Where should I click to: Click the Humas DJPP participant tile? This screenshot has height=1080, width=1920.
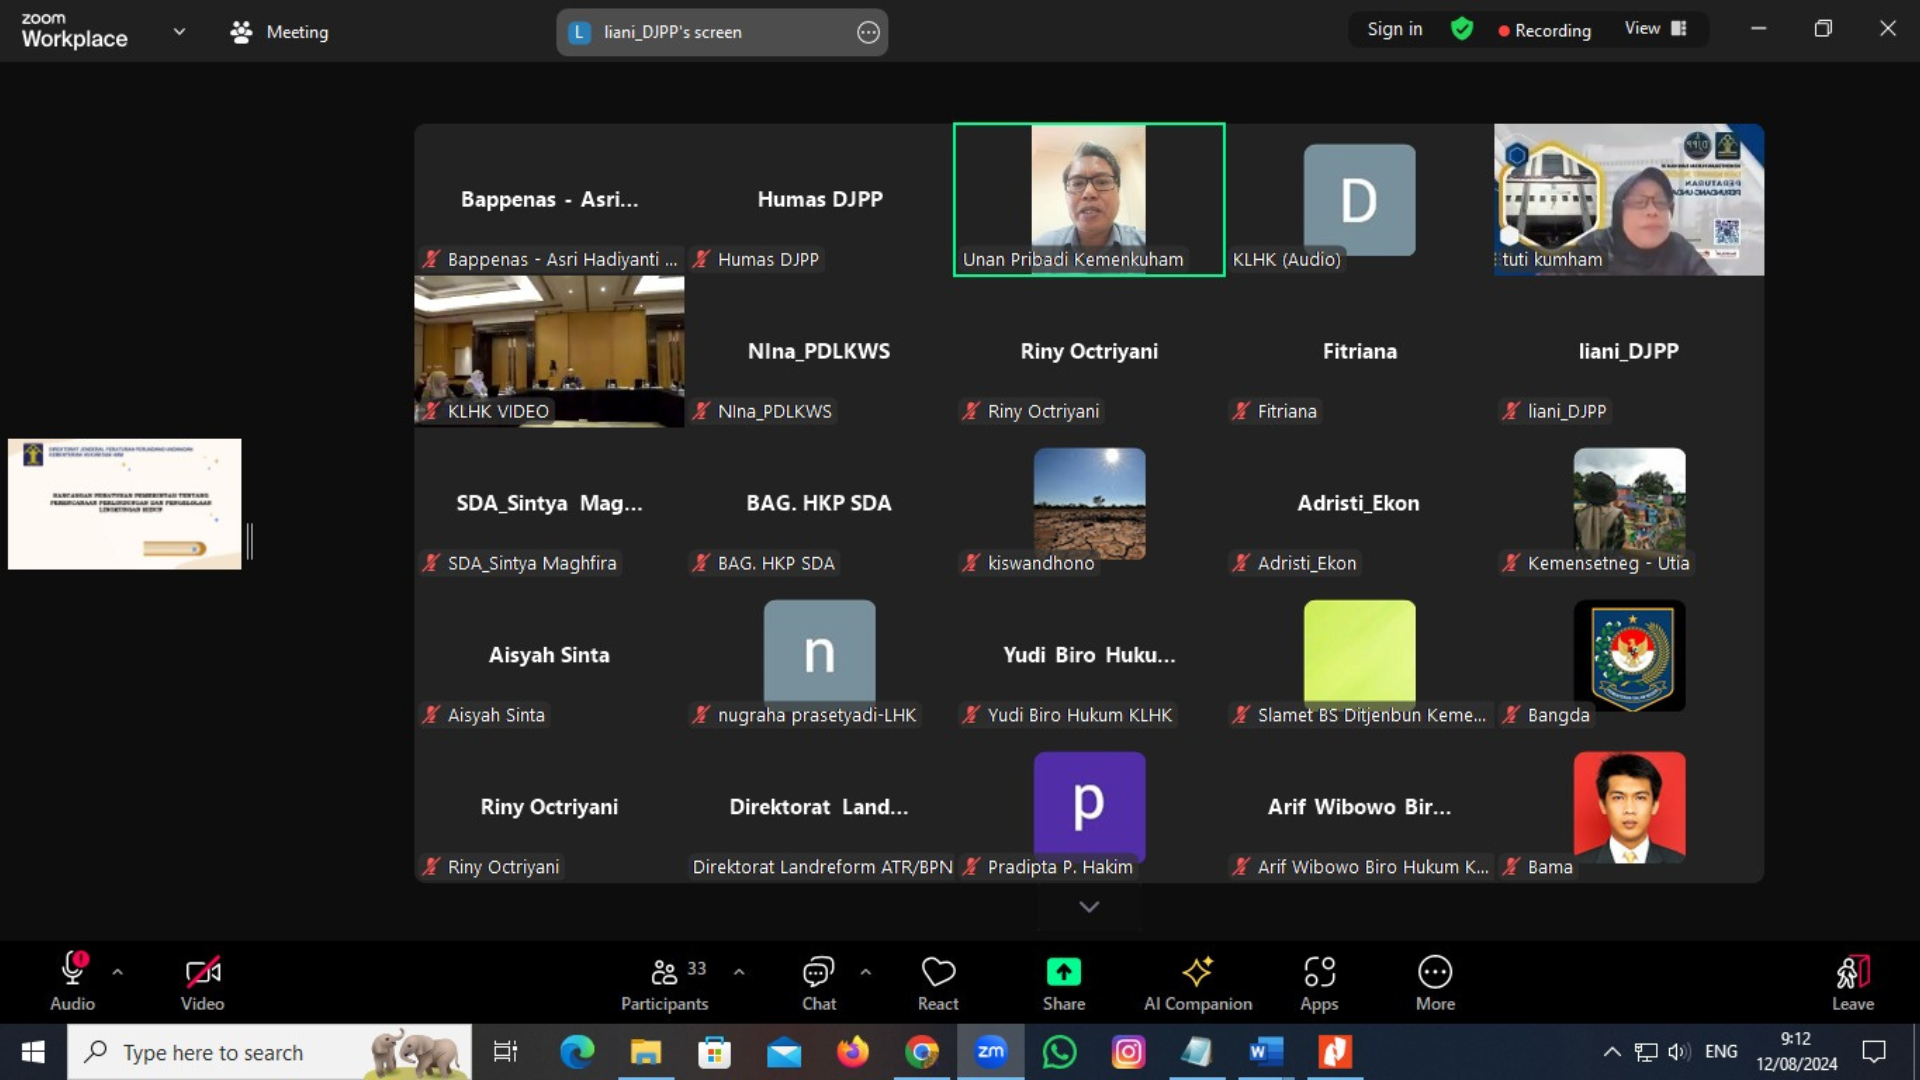pos(819,199)
